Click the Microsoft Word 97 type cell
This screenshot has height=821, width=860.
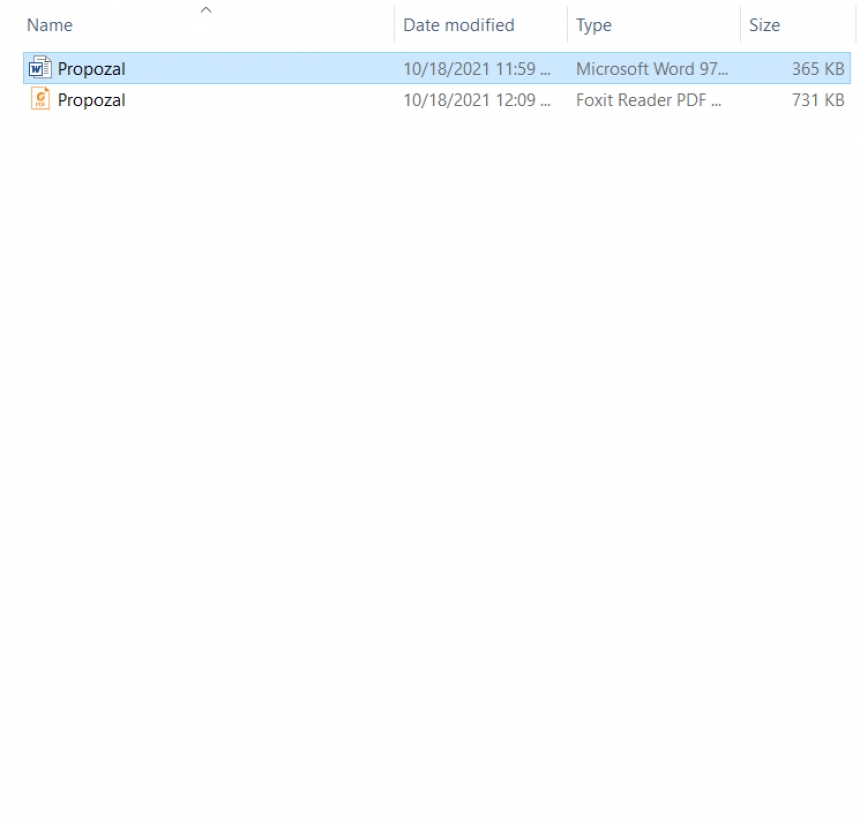(652, 69)
